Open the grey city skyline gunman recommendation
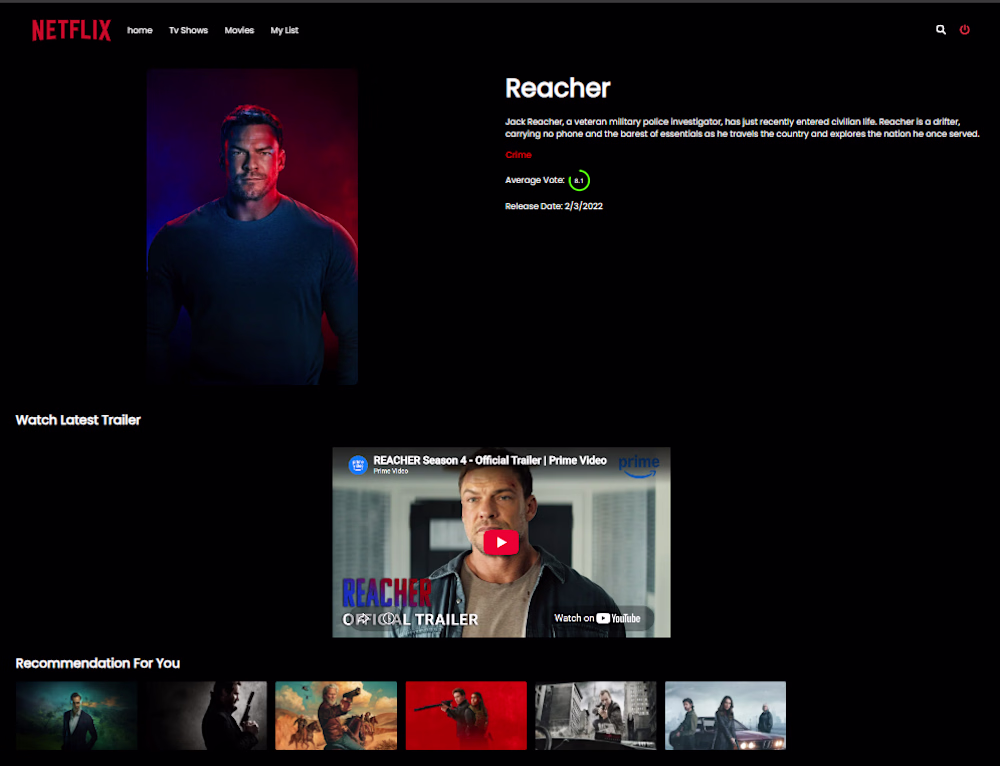Image resolution: width=1000 pixels, height=766 pixels. click(x=596, y=715)
